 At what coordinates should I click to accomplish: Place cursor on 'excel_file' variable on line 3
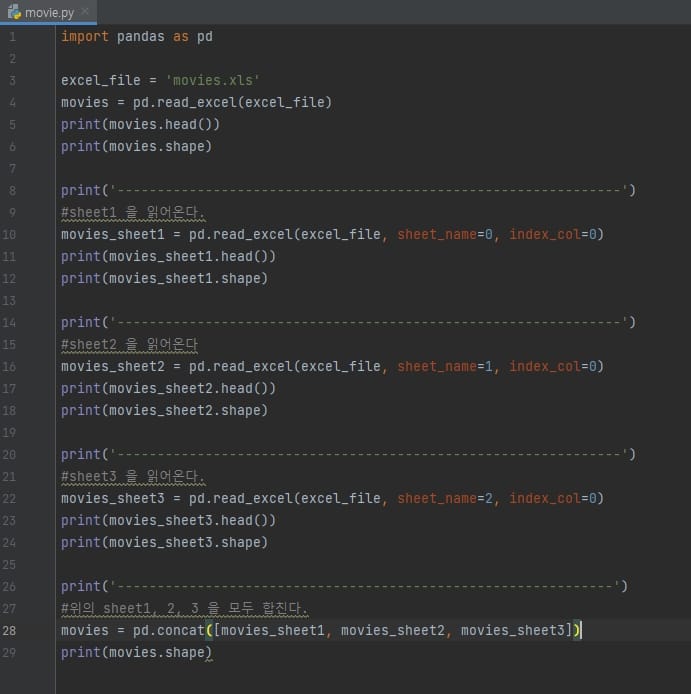(x=101, y=81)
